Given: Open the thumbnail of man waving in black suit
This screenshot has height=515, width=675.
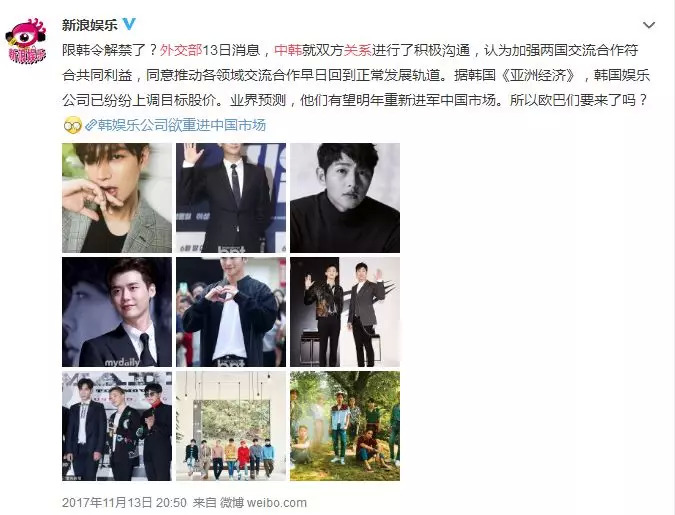Looking at the screenshot, I should click(x=231, y=198).
